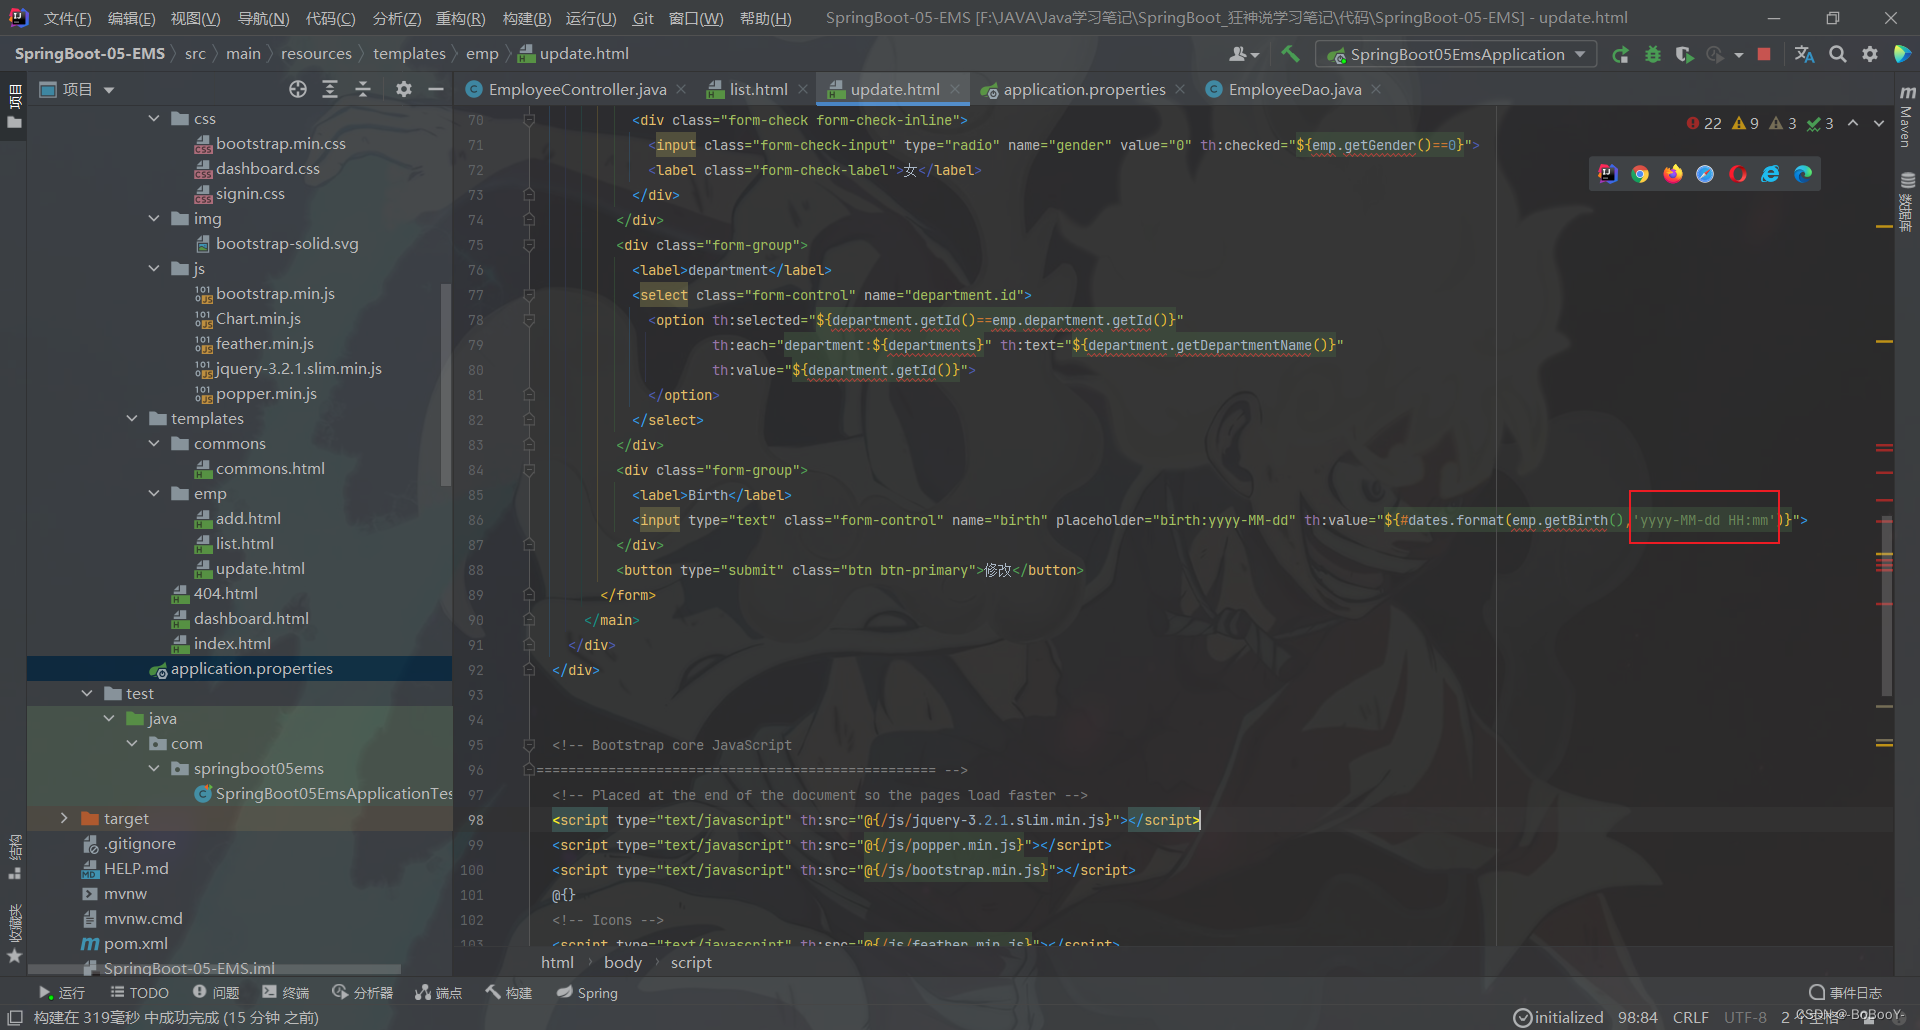Image resolution: width=1920 pixels, height=1030 pixels.
Task: Collapse all in project tree
Action: 362,90
